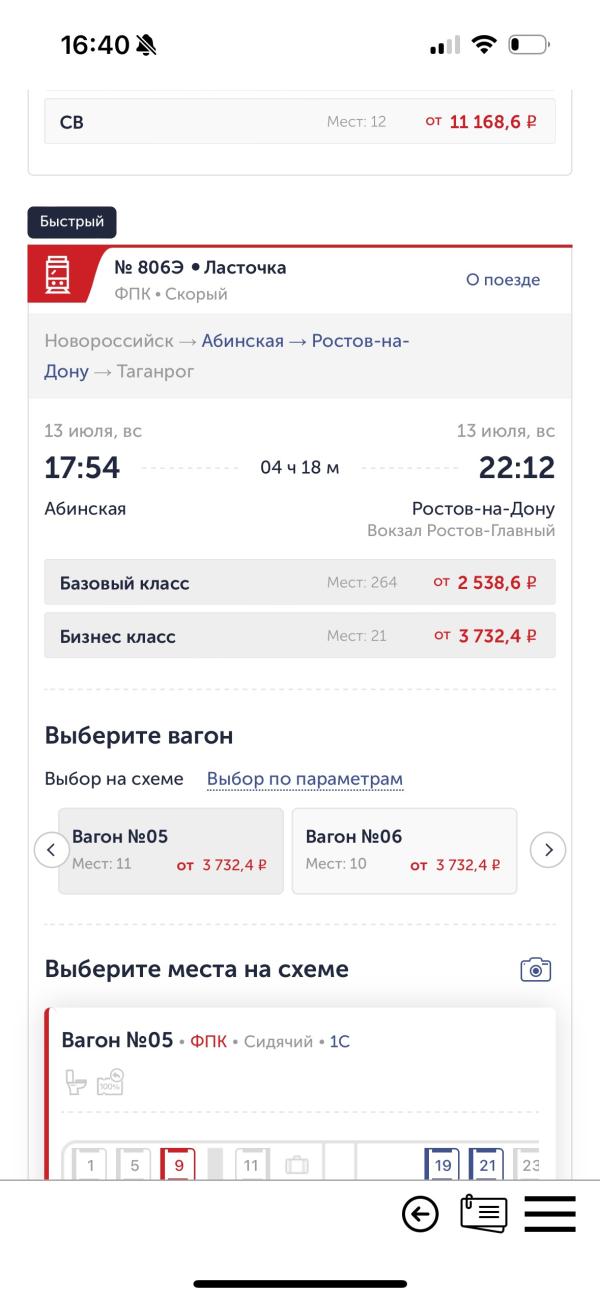Show next wagons with the right chevron

(548, 851)
